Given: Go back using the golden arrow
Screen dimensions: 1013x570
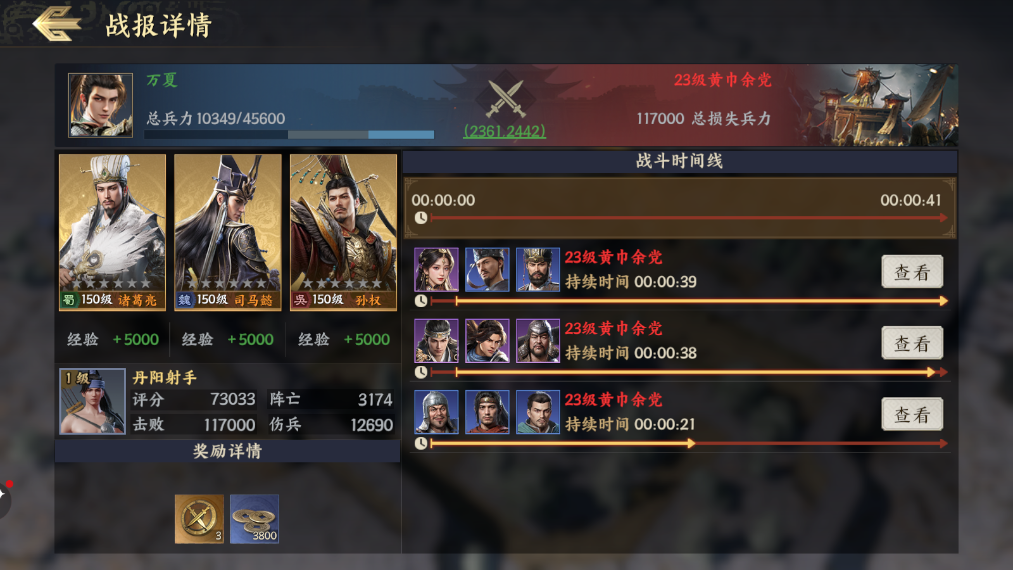Looking at the screenshot, I should (x=56, y=24).
